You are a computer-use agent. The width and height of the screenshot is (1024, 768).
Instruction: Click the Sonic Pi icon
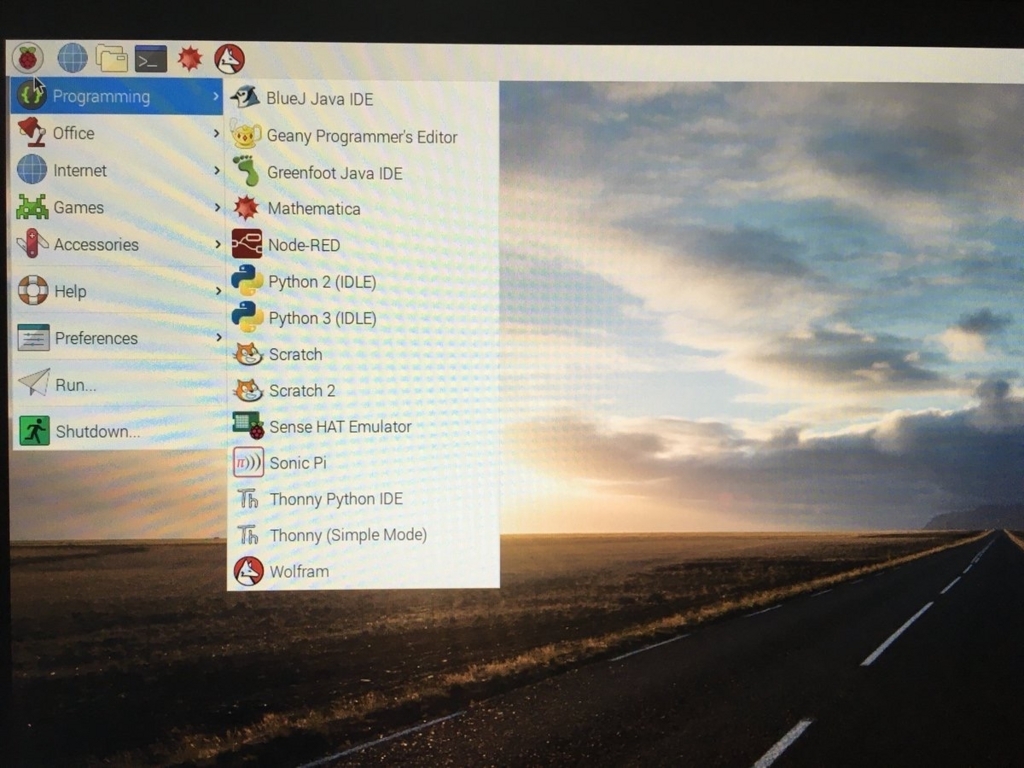tap(248, 462)
